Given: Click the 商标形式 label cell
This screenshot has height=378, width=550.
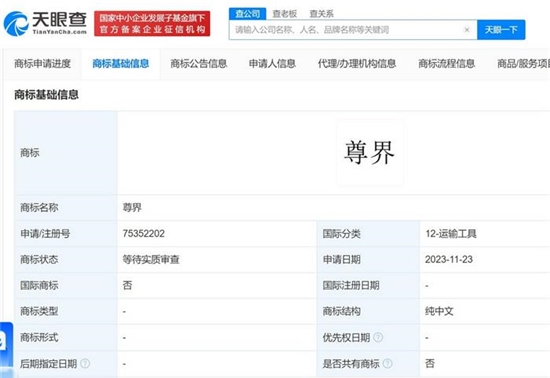Looking at the screenshot, I should (x=66, y=337).
